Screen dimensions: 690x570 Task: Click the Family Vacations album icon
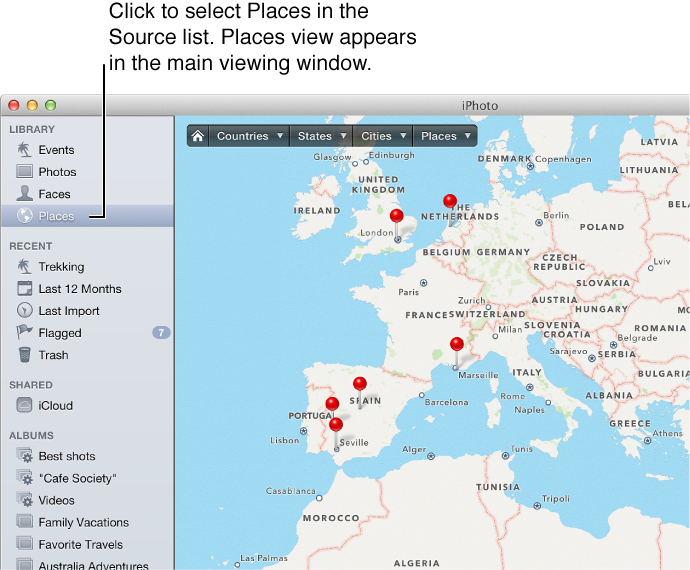tap(25, 522)
